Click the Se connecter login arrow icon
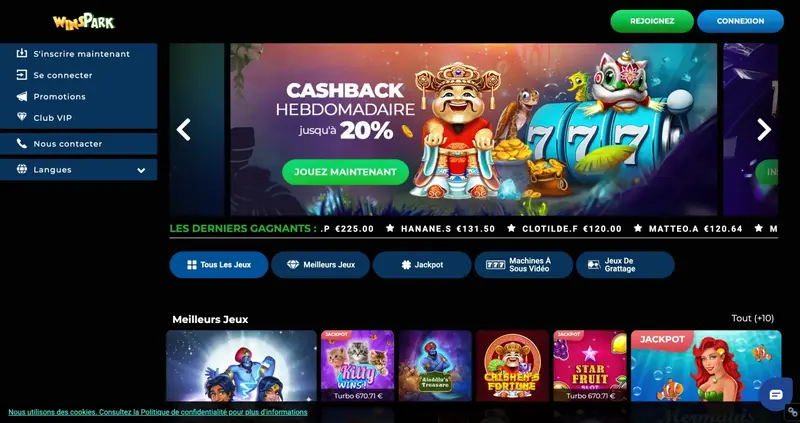Image resolution: width=800 pixels, height=423 pixels. point(22,75)
